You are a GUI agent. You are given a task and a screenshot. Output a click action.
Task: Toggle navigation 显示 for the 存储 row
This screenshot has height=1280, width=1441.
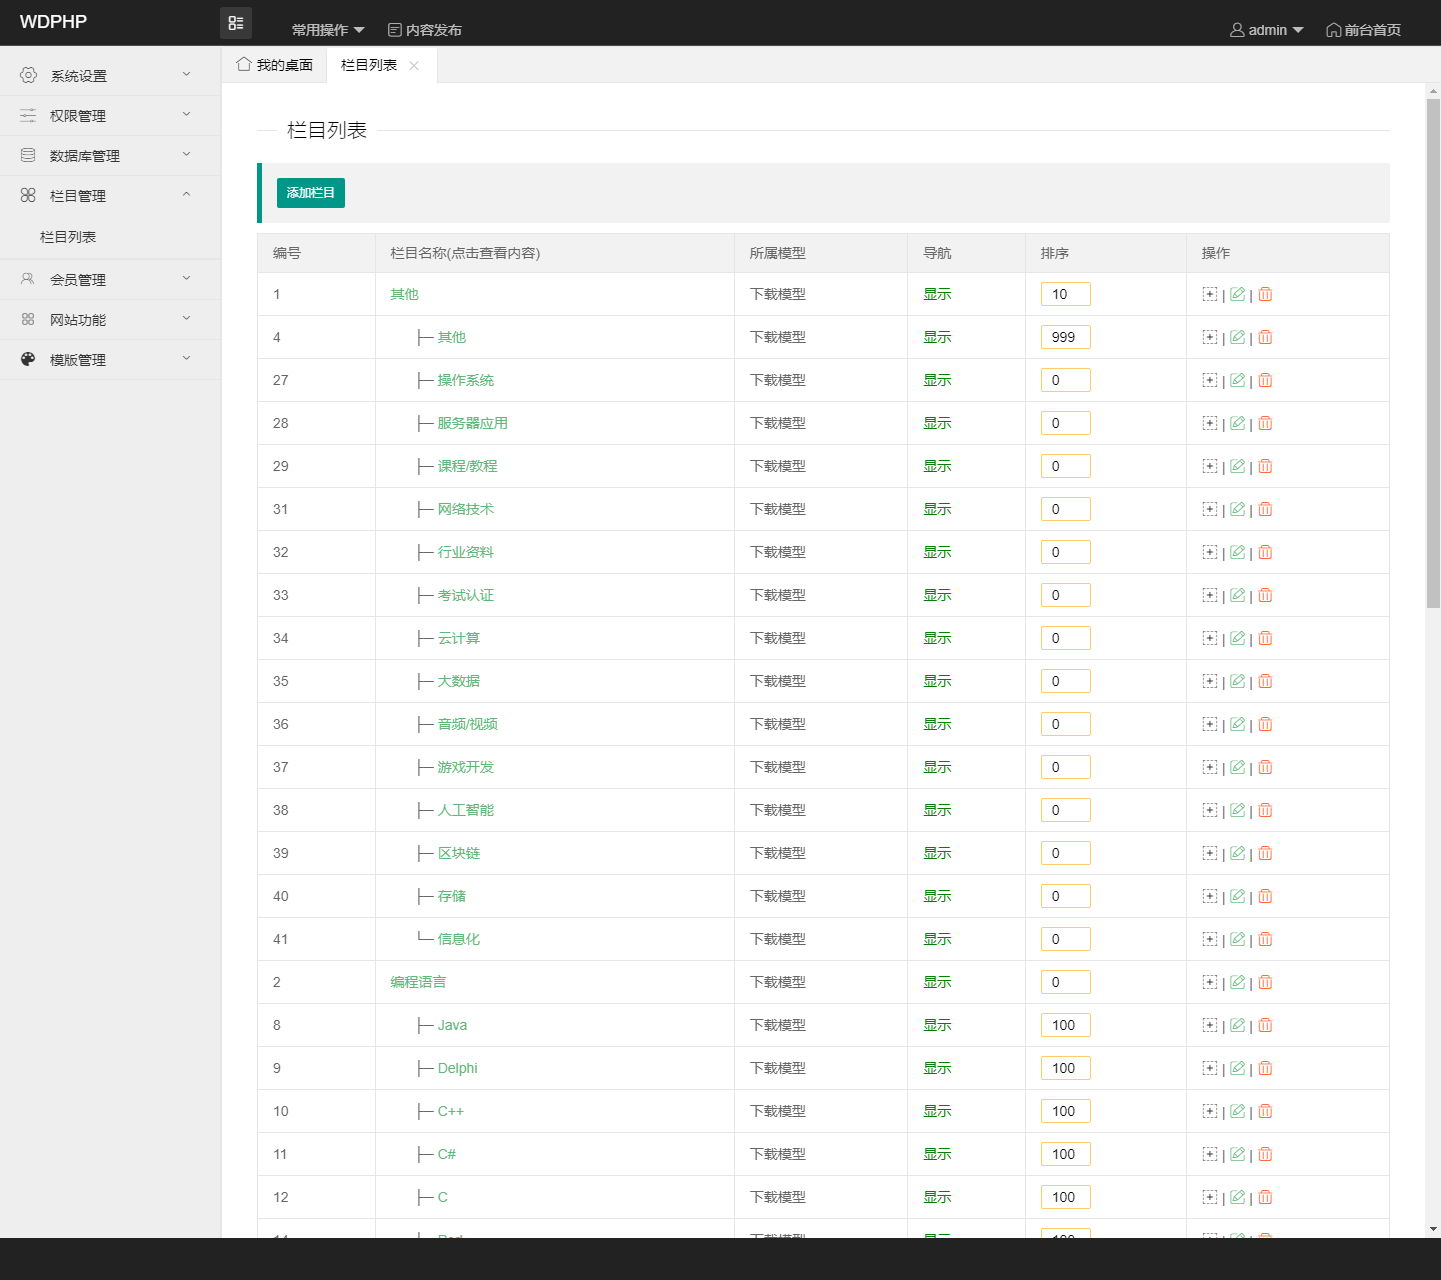937,896
